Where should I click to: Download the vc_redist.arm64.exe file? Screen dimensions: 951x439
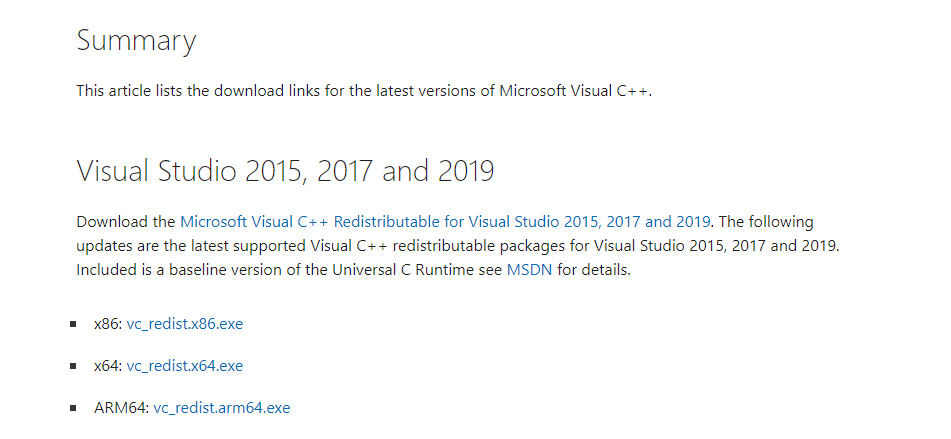(x=222, y=408)
